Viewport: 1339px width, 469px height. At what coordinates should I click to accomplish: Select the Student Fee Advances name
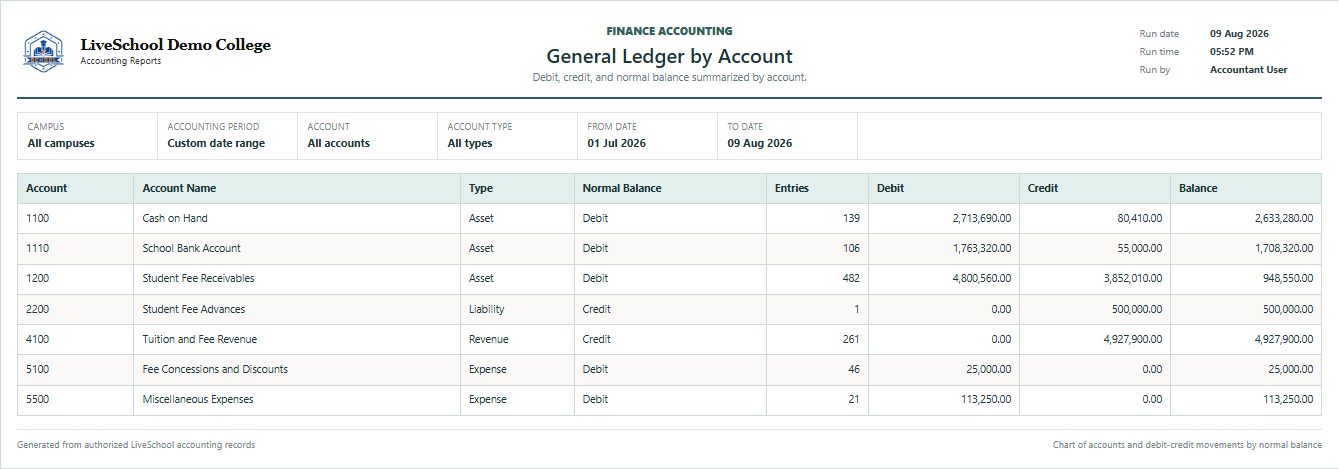pos(194,309)
